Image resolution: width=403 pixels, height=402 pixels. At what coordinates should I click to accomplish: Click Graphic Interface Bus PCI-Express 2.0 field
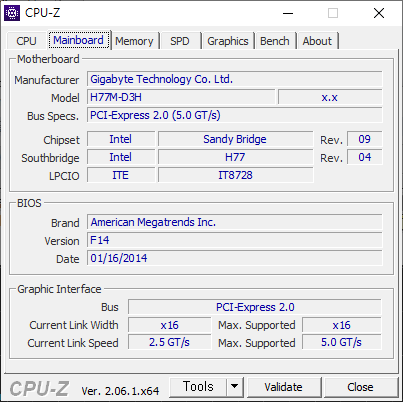tap(255, 307)
